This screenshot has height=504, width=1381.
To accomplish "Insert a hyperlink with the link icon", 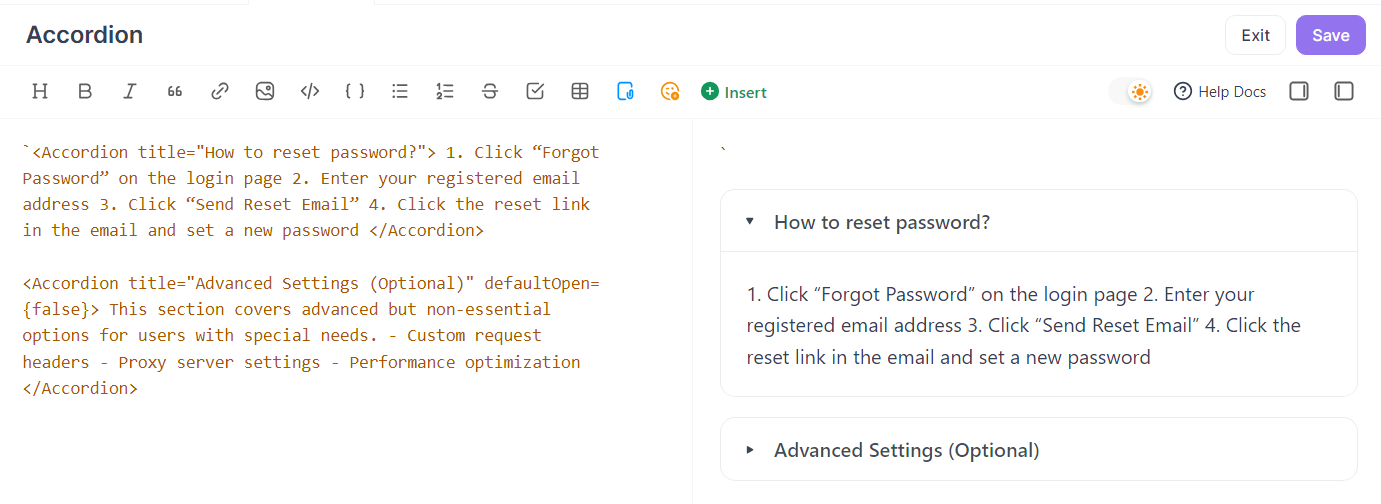I will click(x=220, y=92).
